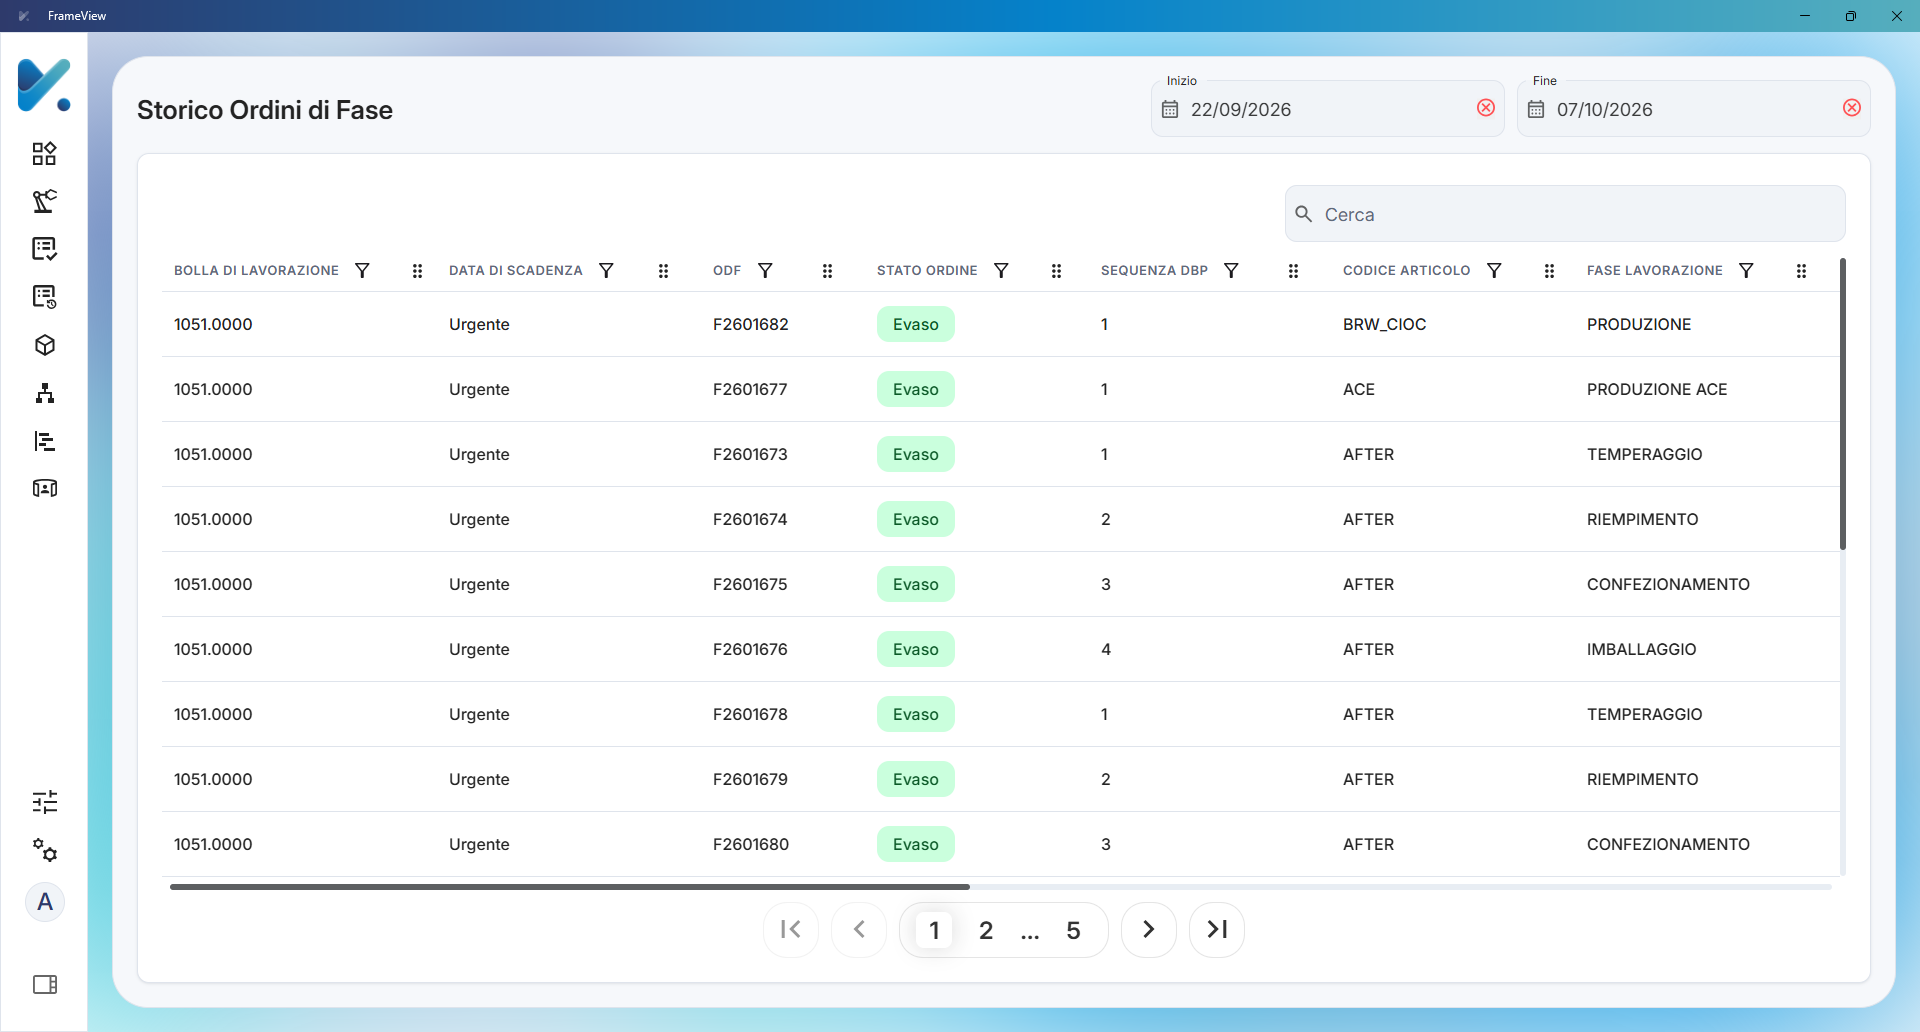Clear the Fine date field
The width and height of the screenshot is (1920, 1032).
1852,108
